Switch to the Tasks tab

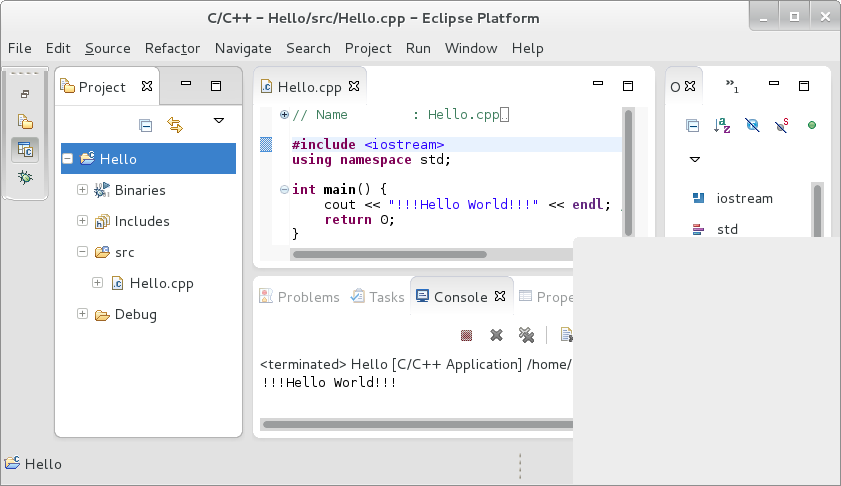coord(378,297)
